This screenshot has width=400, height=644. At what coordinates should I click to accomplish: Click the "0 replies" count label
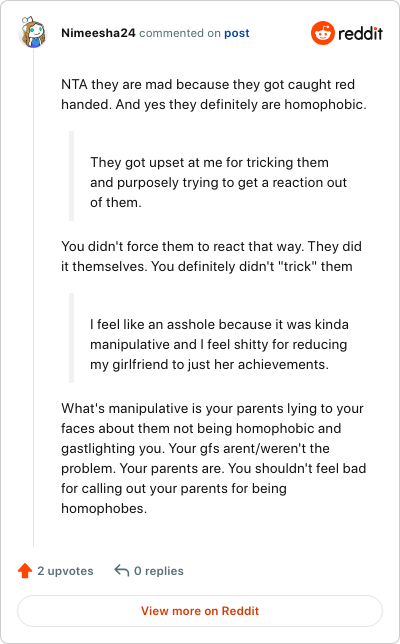[159, 571]
